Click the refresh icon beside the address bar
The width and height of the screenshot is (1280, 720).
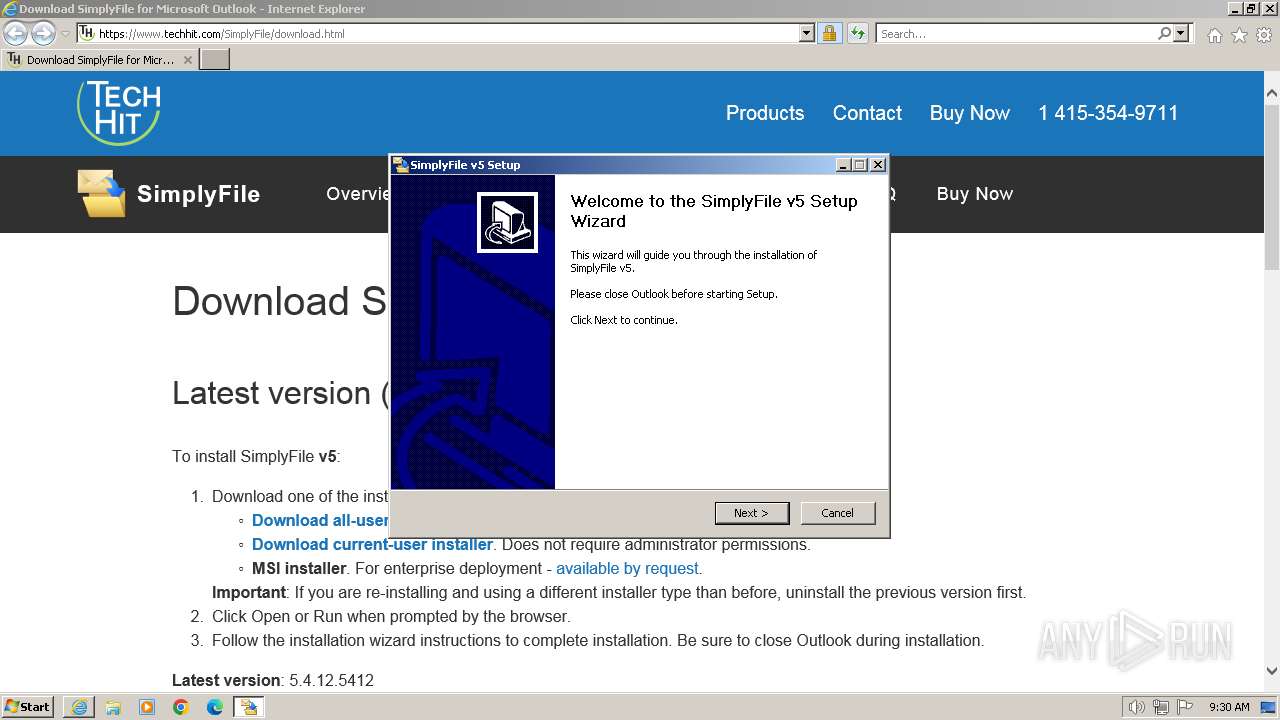(857, 33)
